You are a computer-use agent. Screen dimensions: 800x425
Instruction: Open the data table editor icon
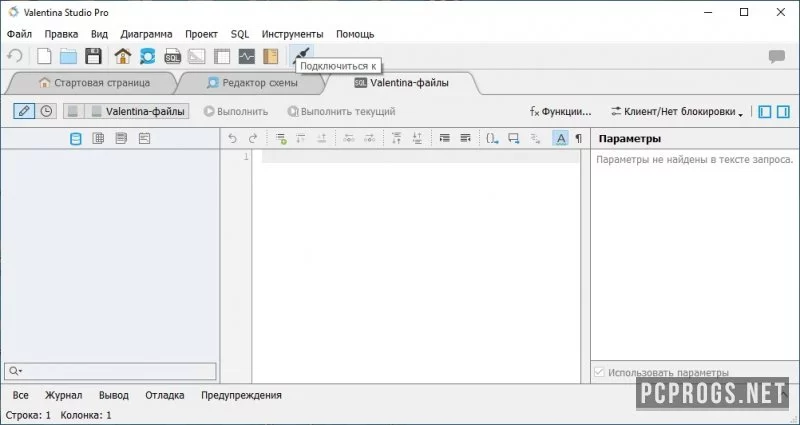(222, 56)
